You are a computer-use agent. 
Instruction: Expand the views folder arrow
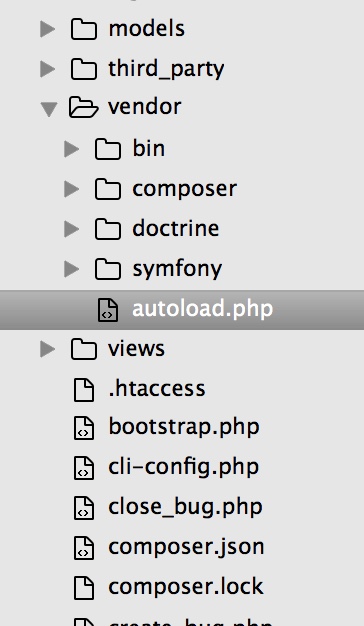[48, 349]
